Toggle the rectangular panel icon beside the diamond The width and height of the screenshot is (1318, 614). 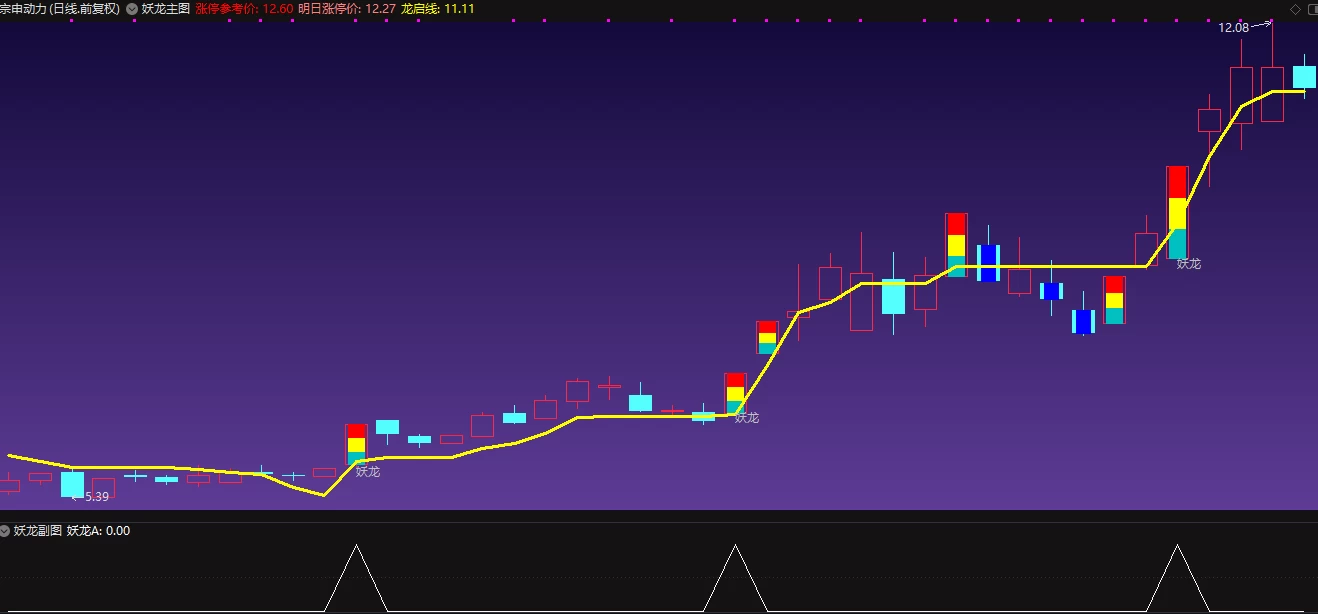1311,9
